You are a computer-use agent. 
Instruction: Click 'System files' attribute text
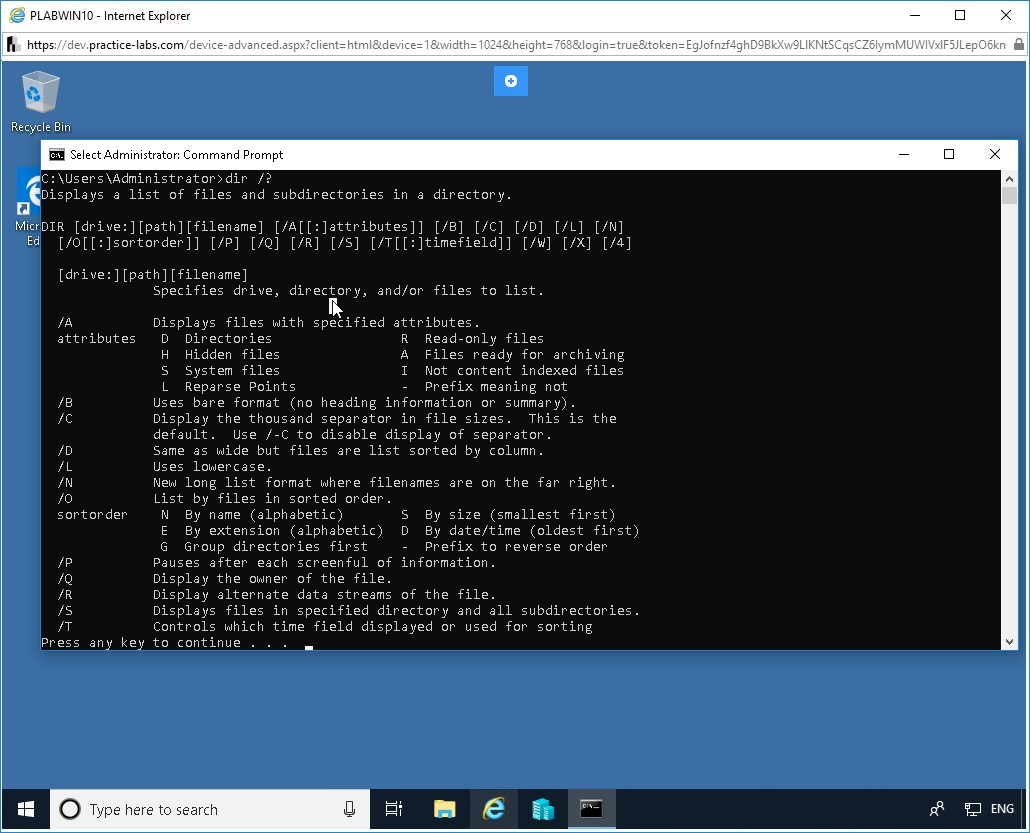pyautogui.click(x=232, y=371)
